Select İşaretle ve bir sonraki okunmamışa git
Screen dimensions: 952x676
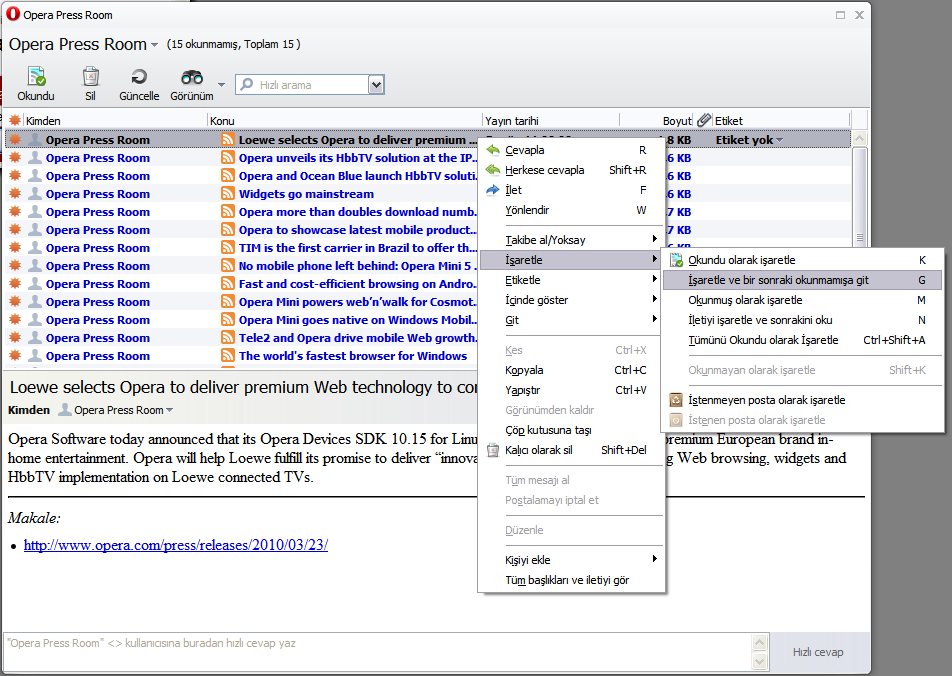(x=802, y=280)
